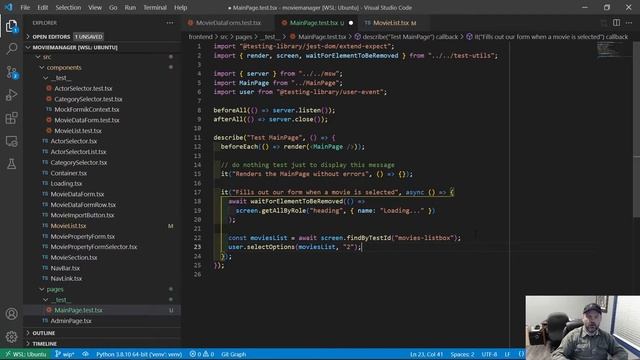Open Explorer panel more actions (...)

point(170,23)
